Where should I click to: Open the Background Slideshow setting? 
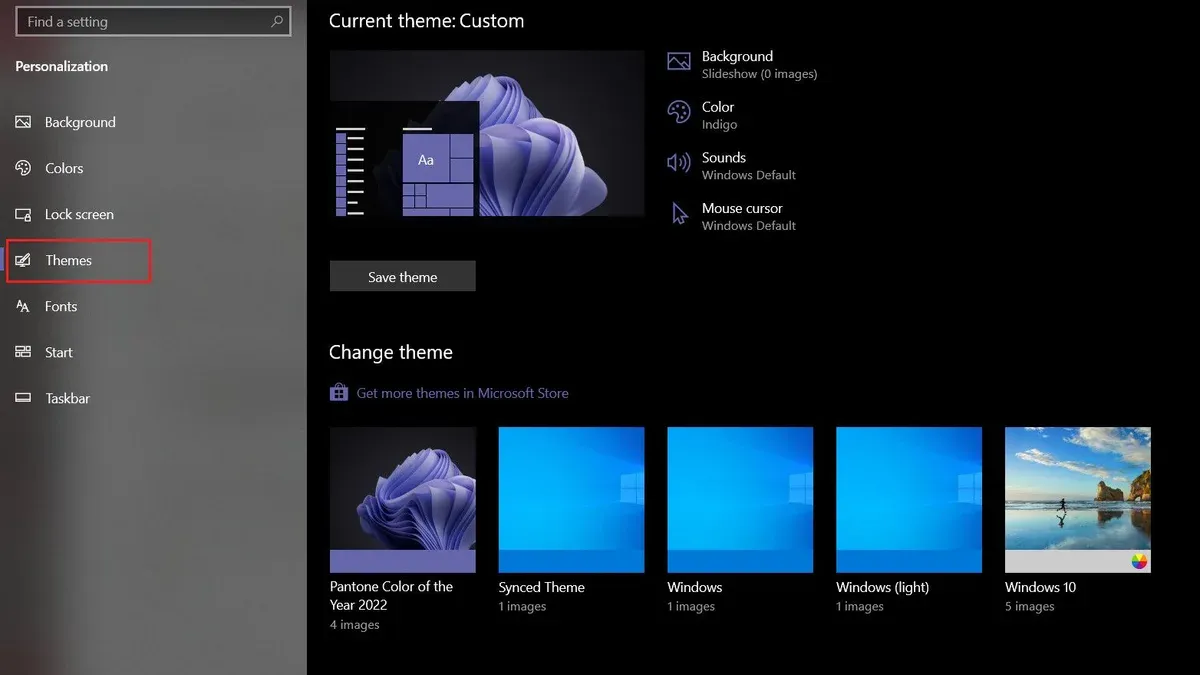pyautogui.click(x=742, y=65)
